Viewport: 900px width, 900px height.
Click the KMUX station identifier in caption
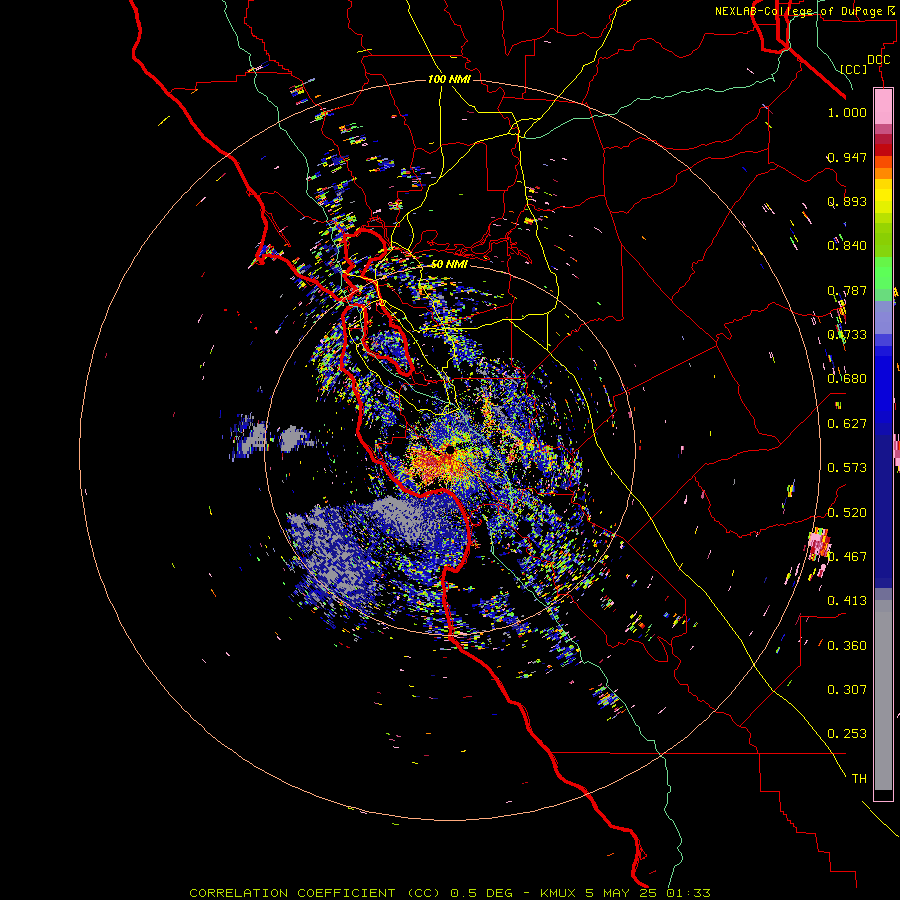(560, 893)
